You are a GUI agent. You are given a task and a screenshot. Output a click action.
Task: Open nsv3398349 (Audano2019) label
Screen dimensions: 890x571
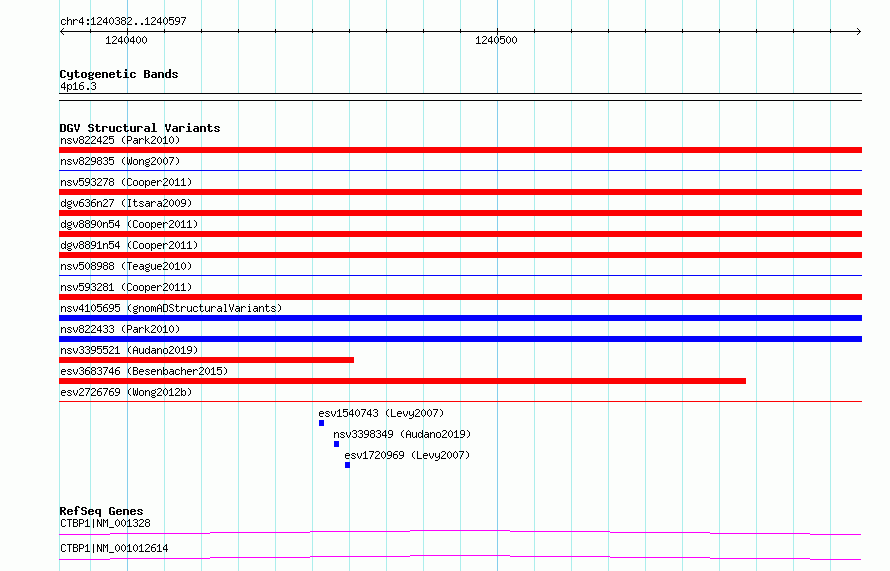point(402,434)
